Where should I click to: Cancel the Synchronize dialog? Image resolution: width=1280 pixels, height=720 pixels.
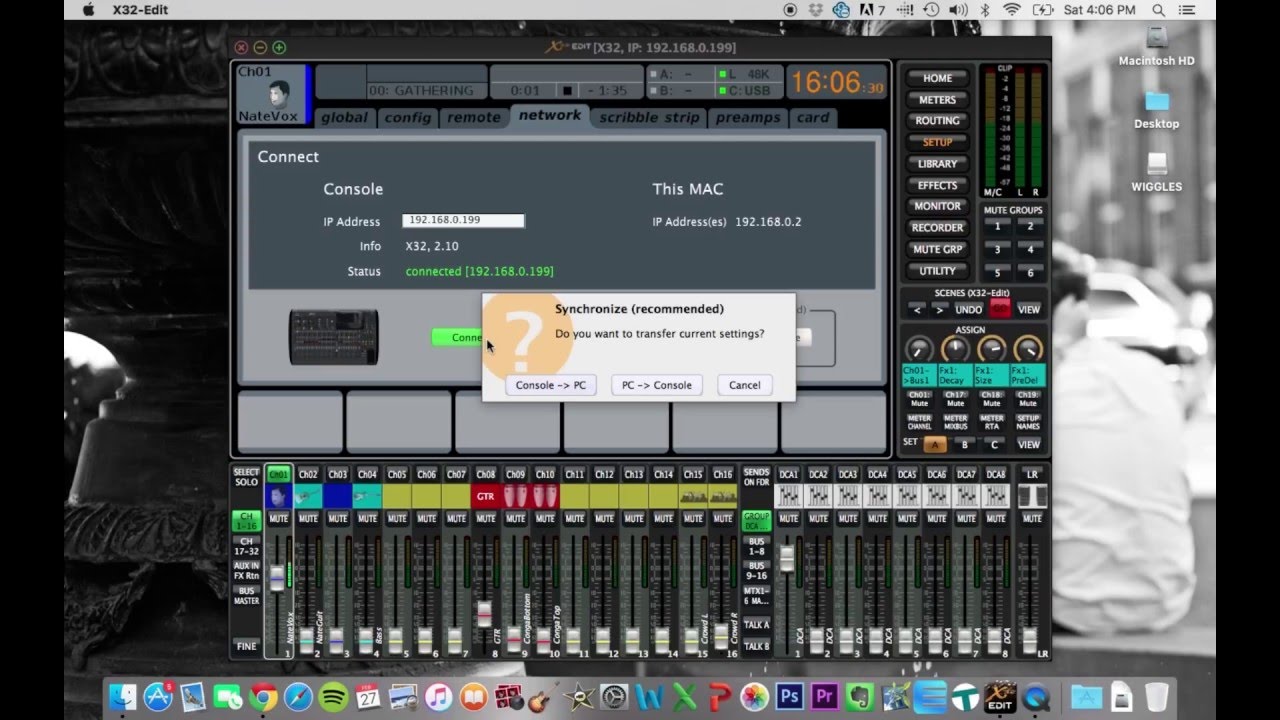click(744, 385)
